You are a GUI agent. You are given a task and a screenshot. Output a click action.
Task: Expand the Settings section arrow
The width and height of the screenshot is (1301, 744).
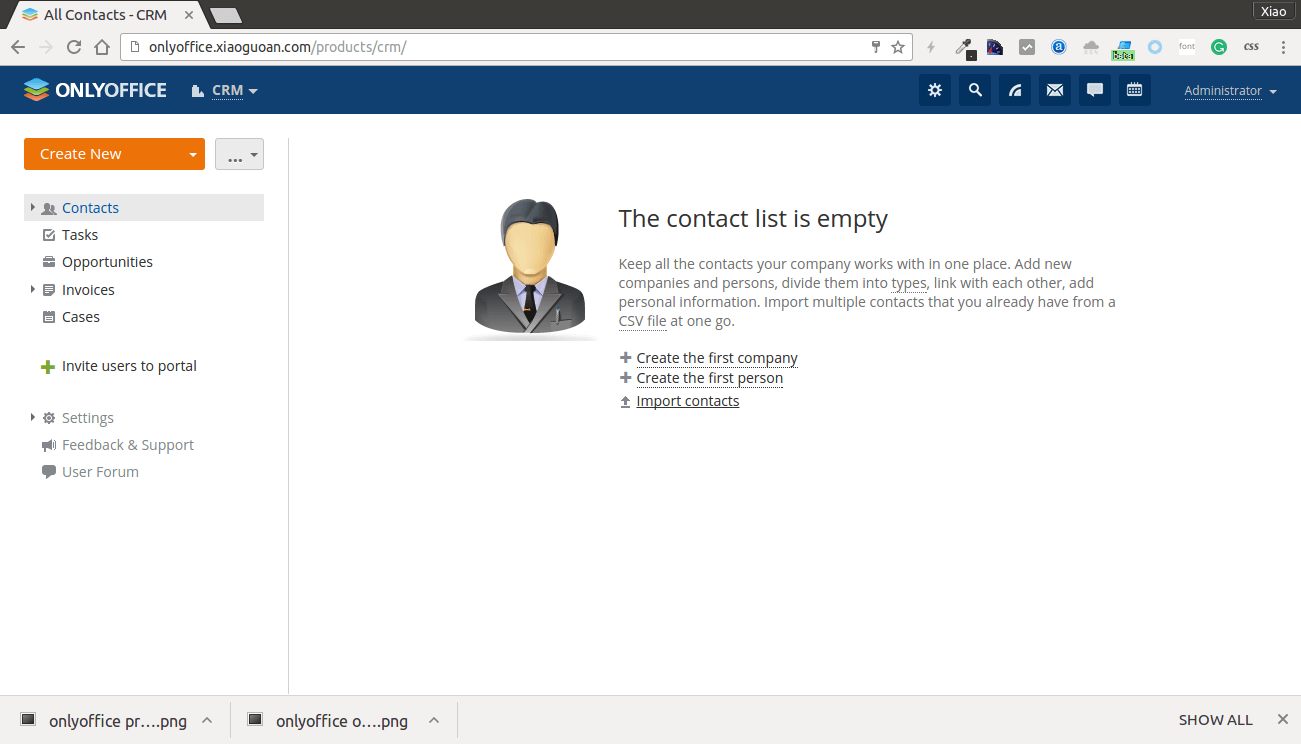[x=33, y=417]
